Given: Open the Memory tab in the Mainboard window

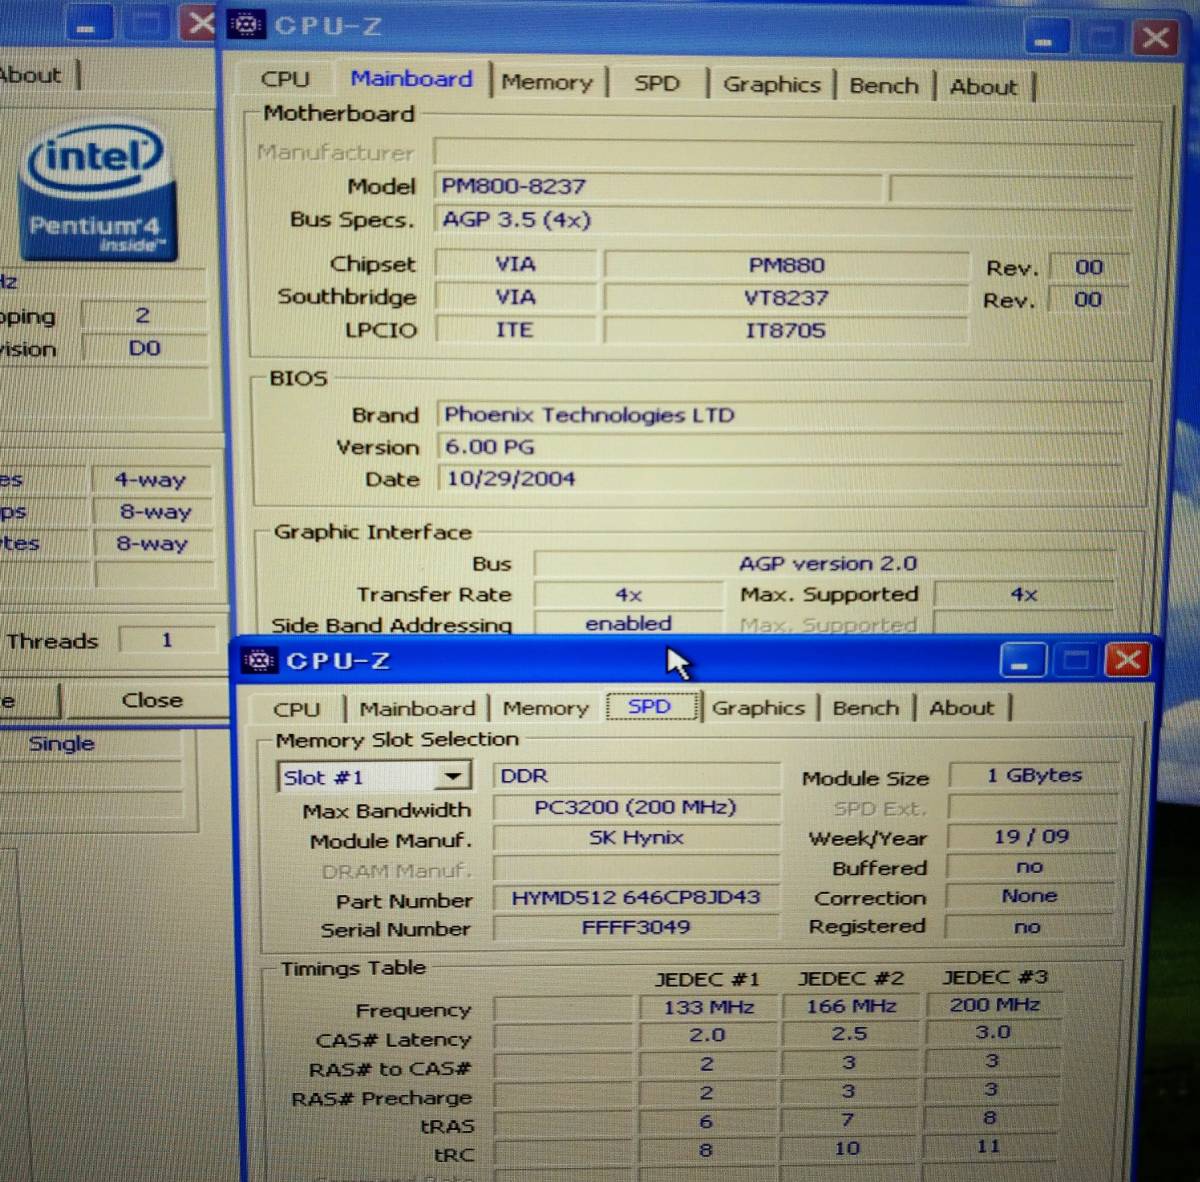Looking at the screenshot, I should point(547,82).
